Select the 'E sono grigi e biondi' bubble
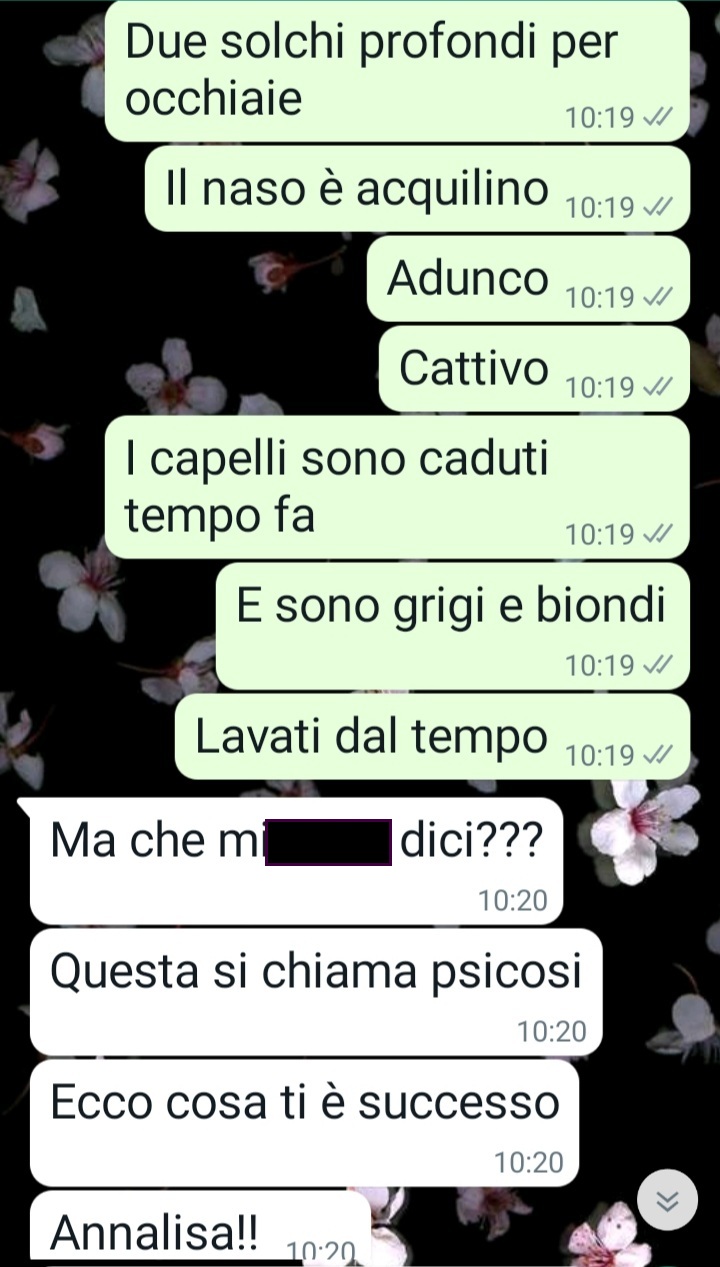Image resolution: width=720 pixels, height=1267 pixels. [x=453, y=627]
